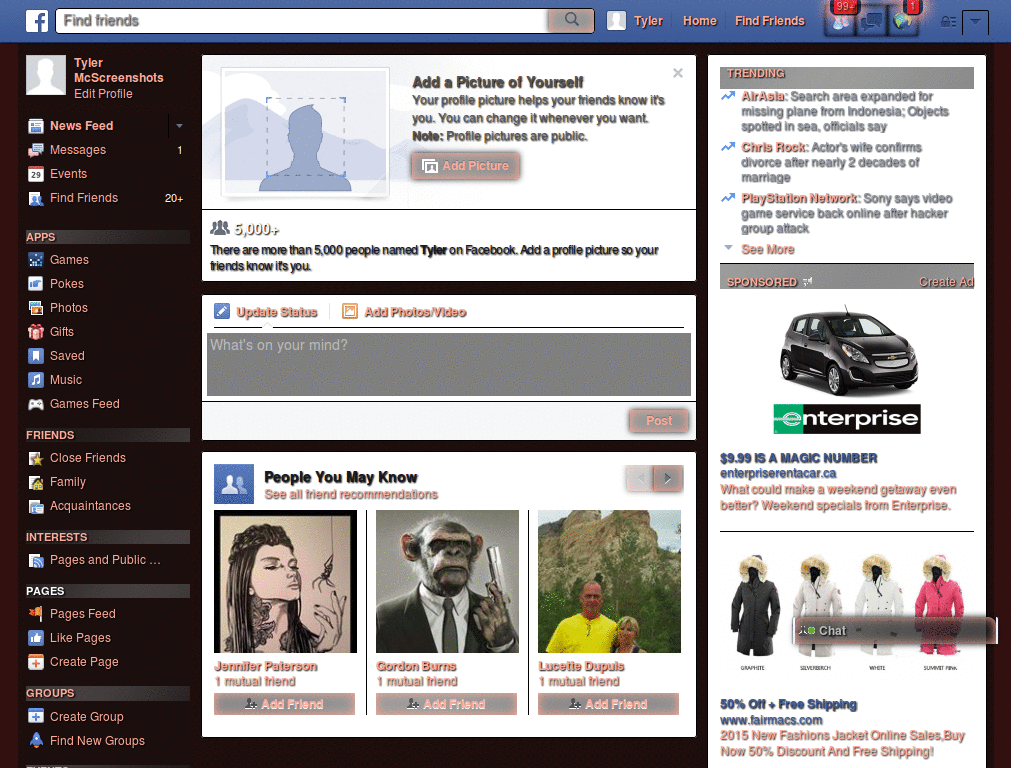Click www.fairmacs.com ad link
The width and height of the screenshot is (1024, 768).
(771, 720)
